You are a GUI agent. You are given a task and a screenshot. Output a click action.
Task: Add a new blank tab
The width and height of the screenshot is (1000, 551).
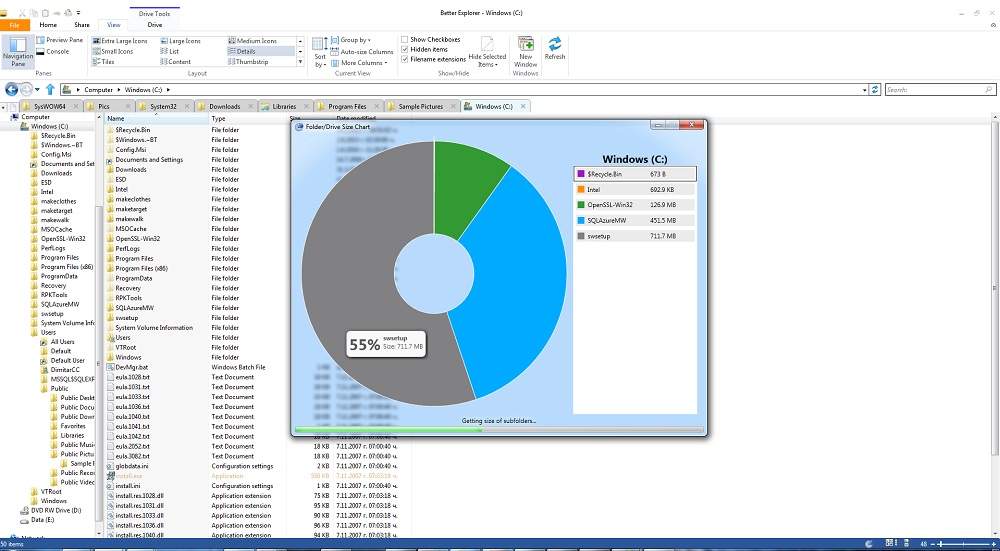14,107
